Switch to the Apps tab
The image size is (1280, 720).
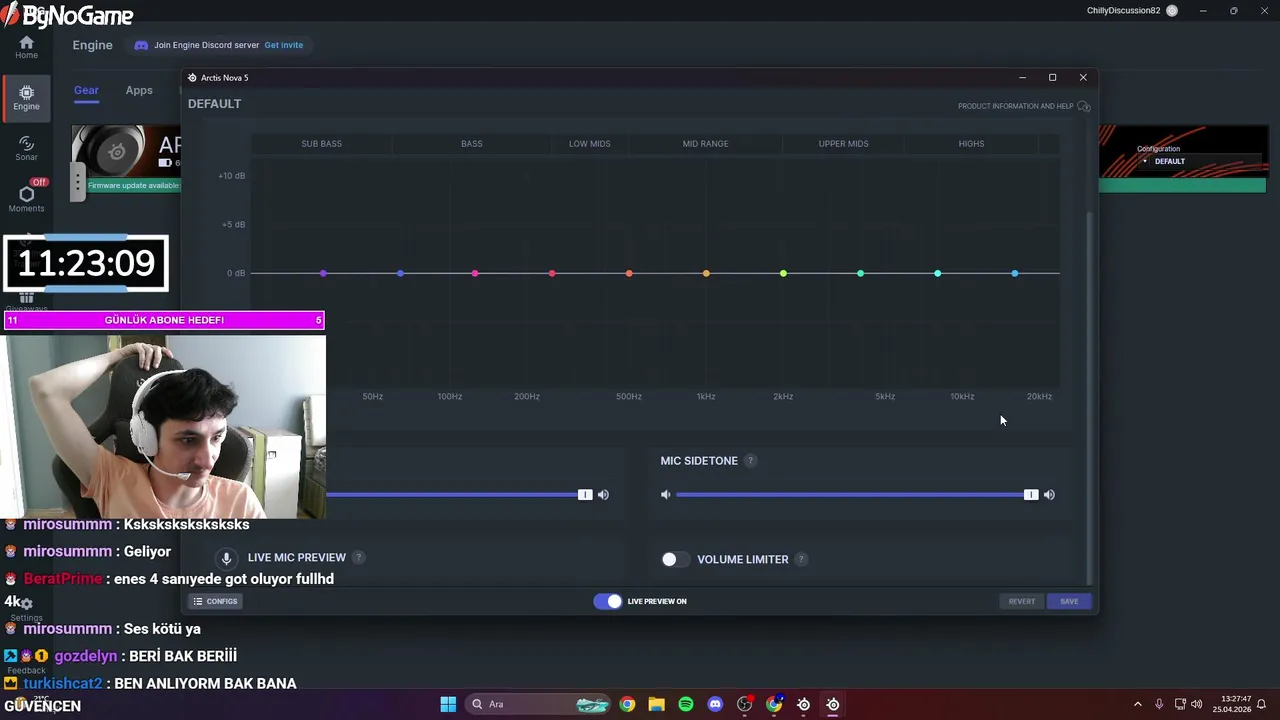click(x=139, y=90)
